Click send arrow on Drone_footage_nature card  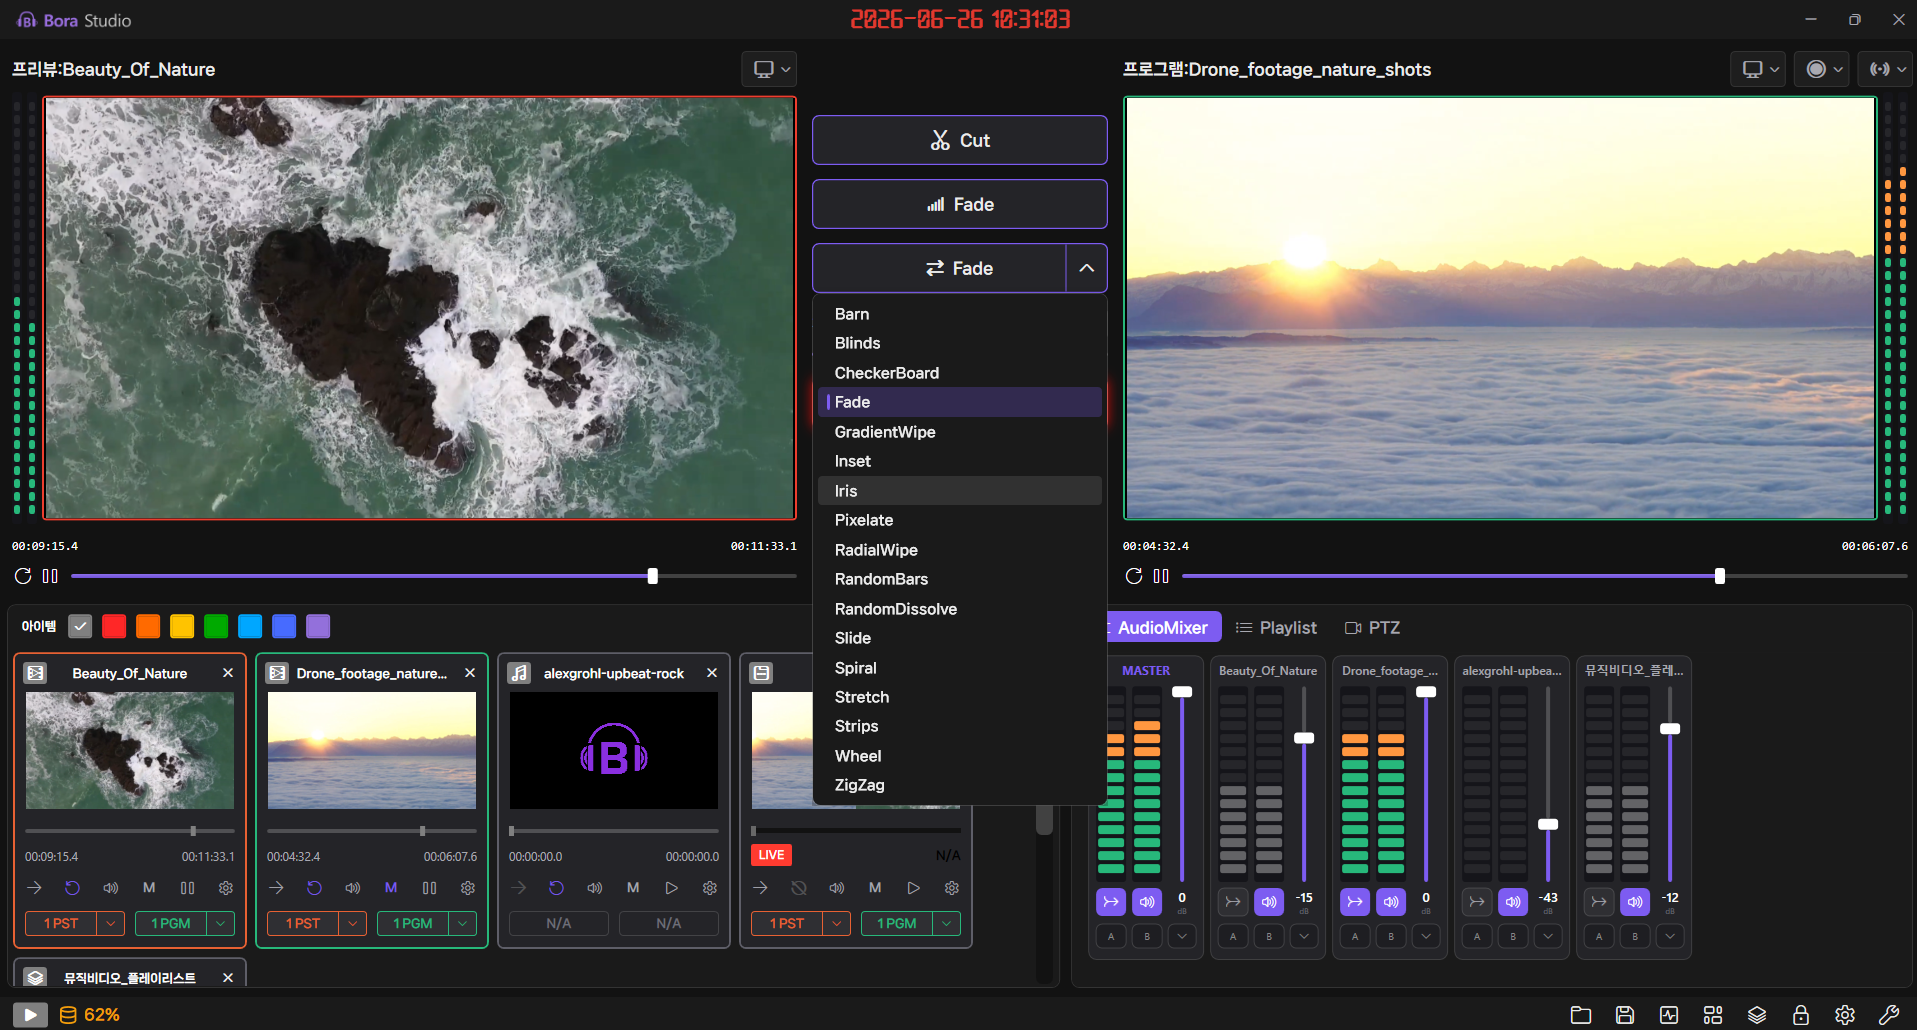[276, 888]
